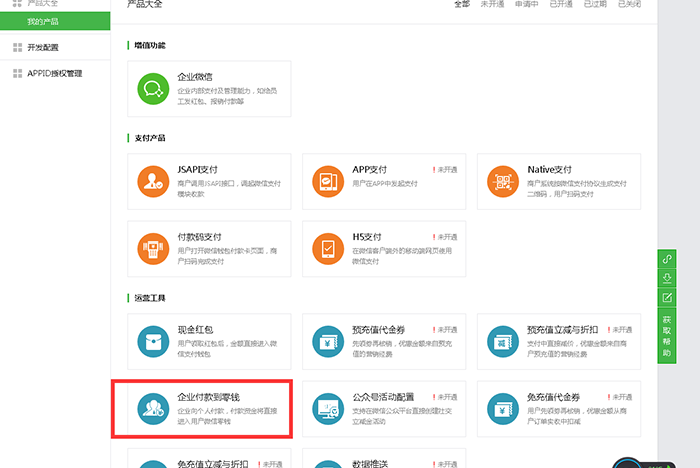This screenshot has width=700, height=468.
Task: Click the H5支付 orange checkmark phone icon
Action: coord(328,249)
